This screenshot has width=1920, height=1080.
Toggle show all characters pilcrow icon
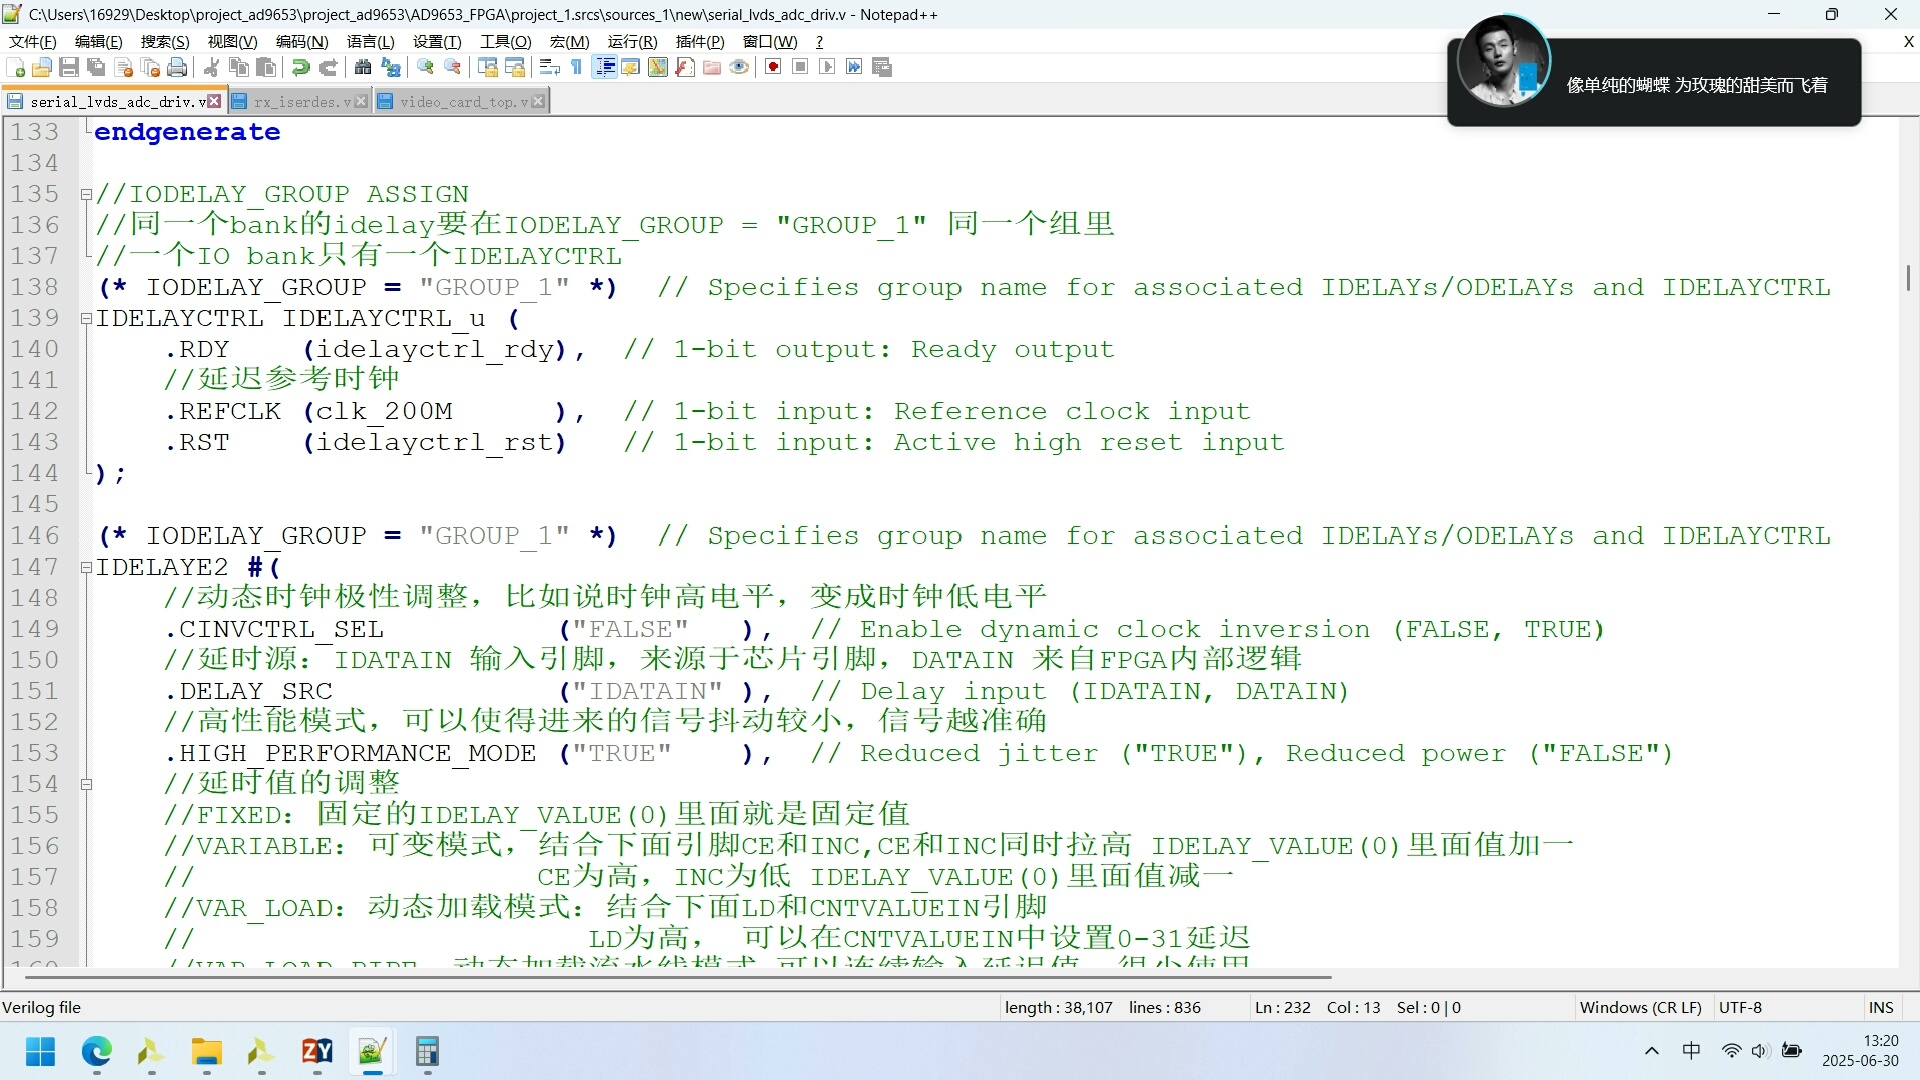click(577, 67)
